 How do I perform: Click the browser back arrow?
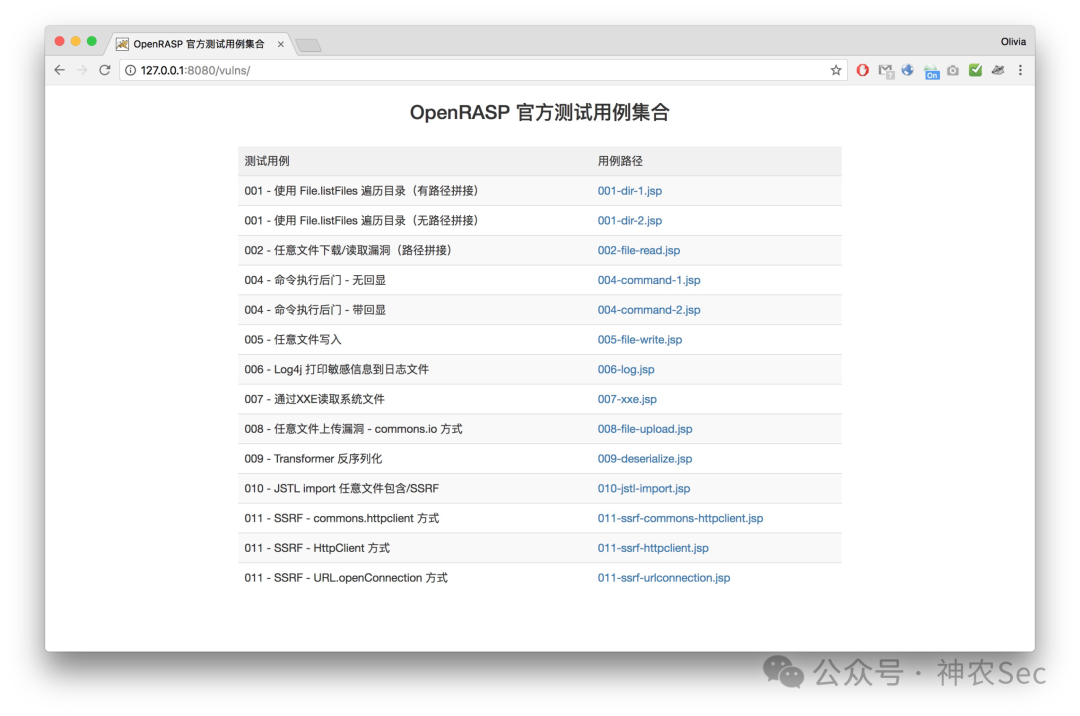click(x=60, y=70)
